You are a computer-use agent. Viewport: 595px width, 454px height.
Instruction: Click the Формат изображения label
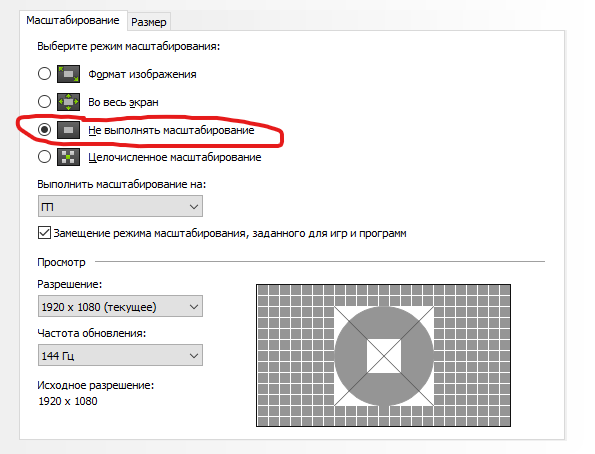(142, 74)
